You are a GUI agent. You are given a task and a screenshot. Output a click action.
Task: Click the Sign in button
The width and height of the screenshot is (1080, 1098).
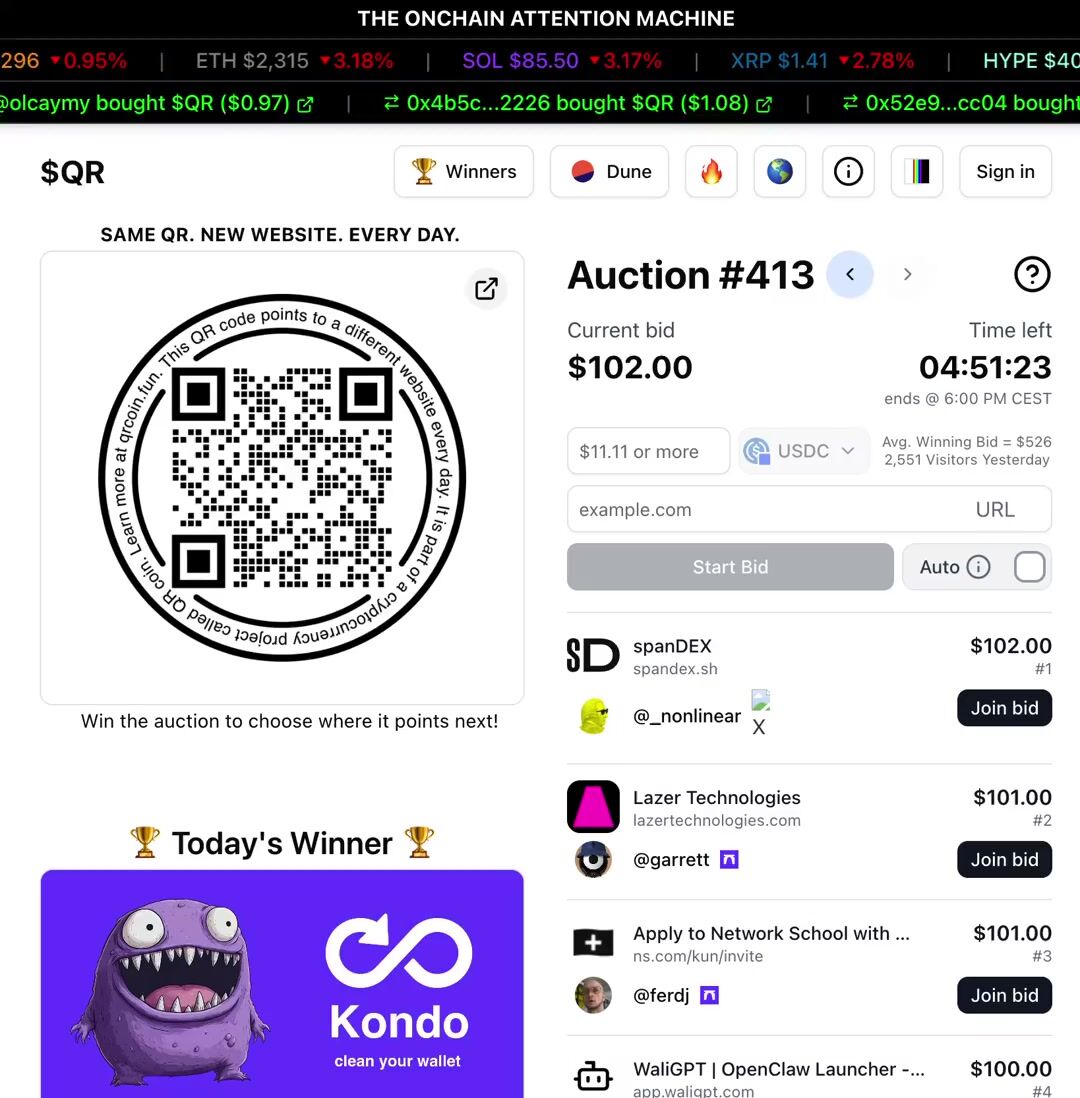[x=1005, y=172]
